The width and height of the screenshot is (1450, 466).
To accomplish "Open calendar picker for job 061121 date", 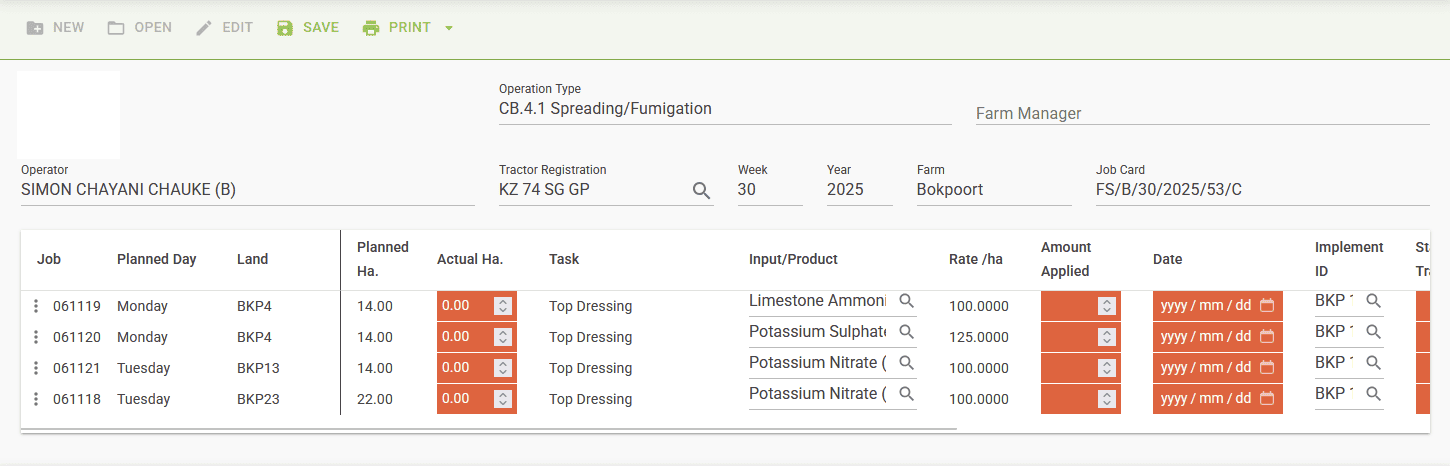I will point(1267,368).
